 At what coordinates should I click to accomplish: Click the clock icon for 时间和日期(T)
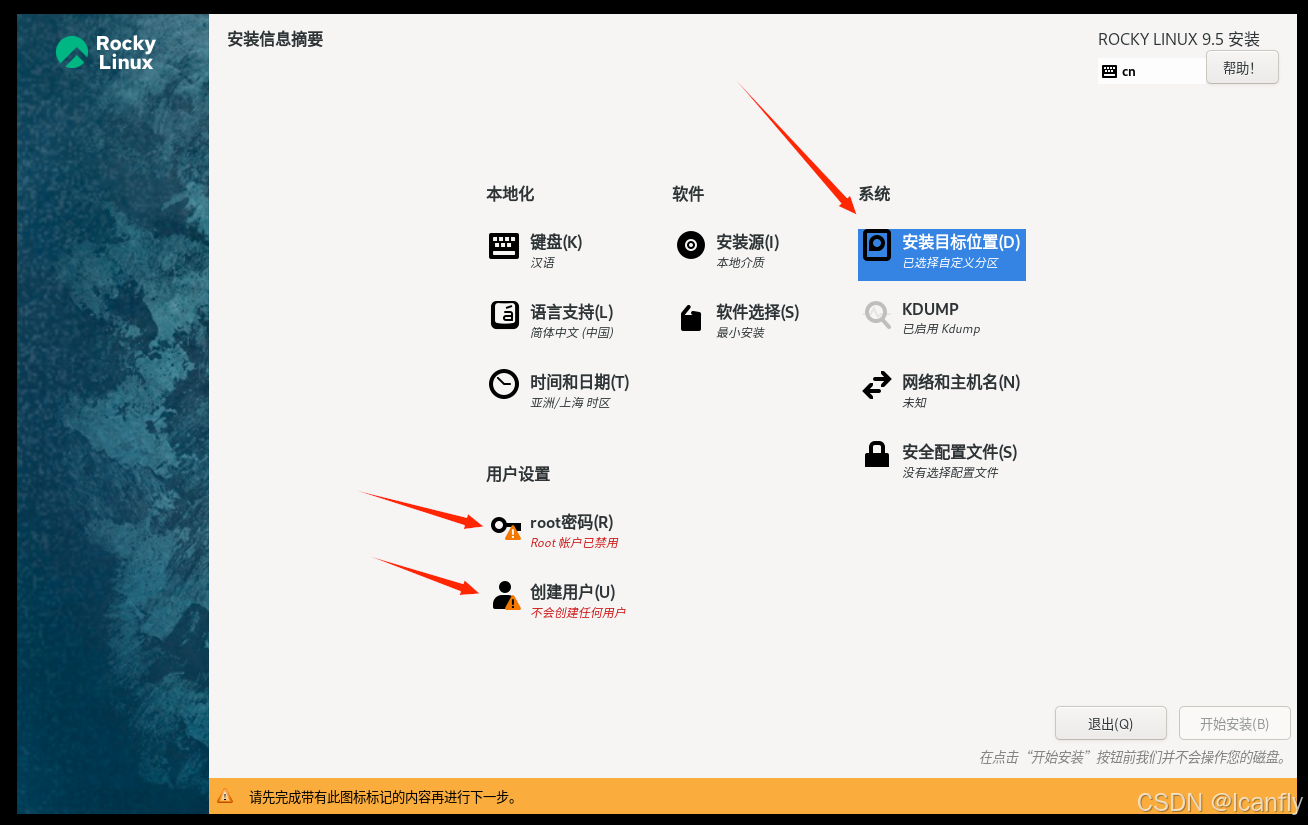[x=503, y=384]
